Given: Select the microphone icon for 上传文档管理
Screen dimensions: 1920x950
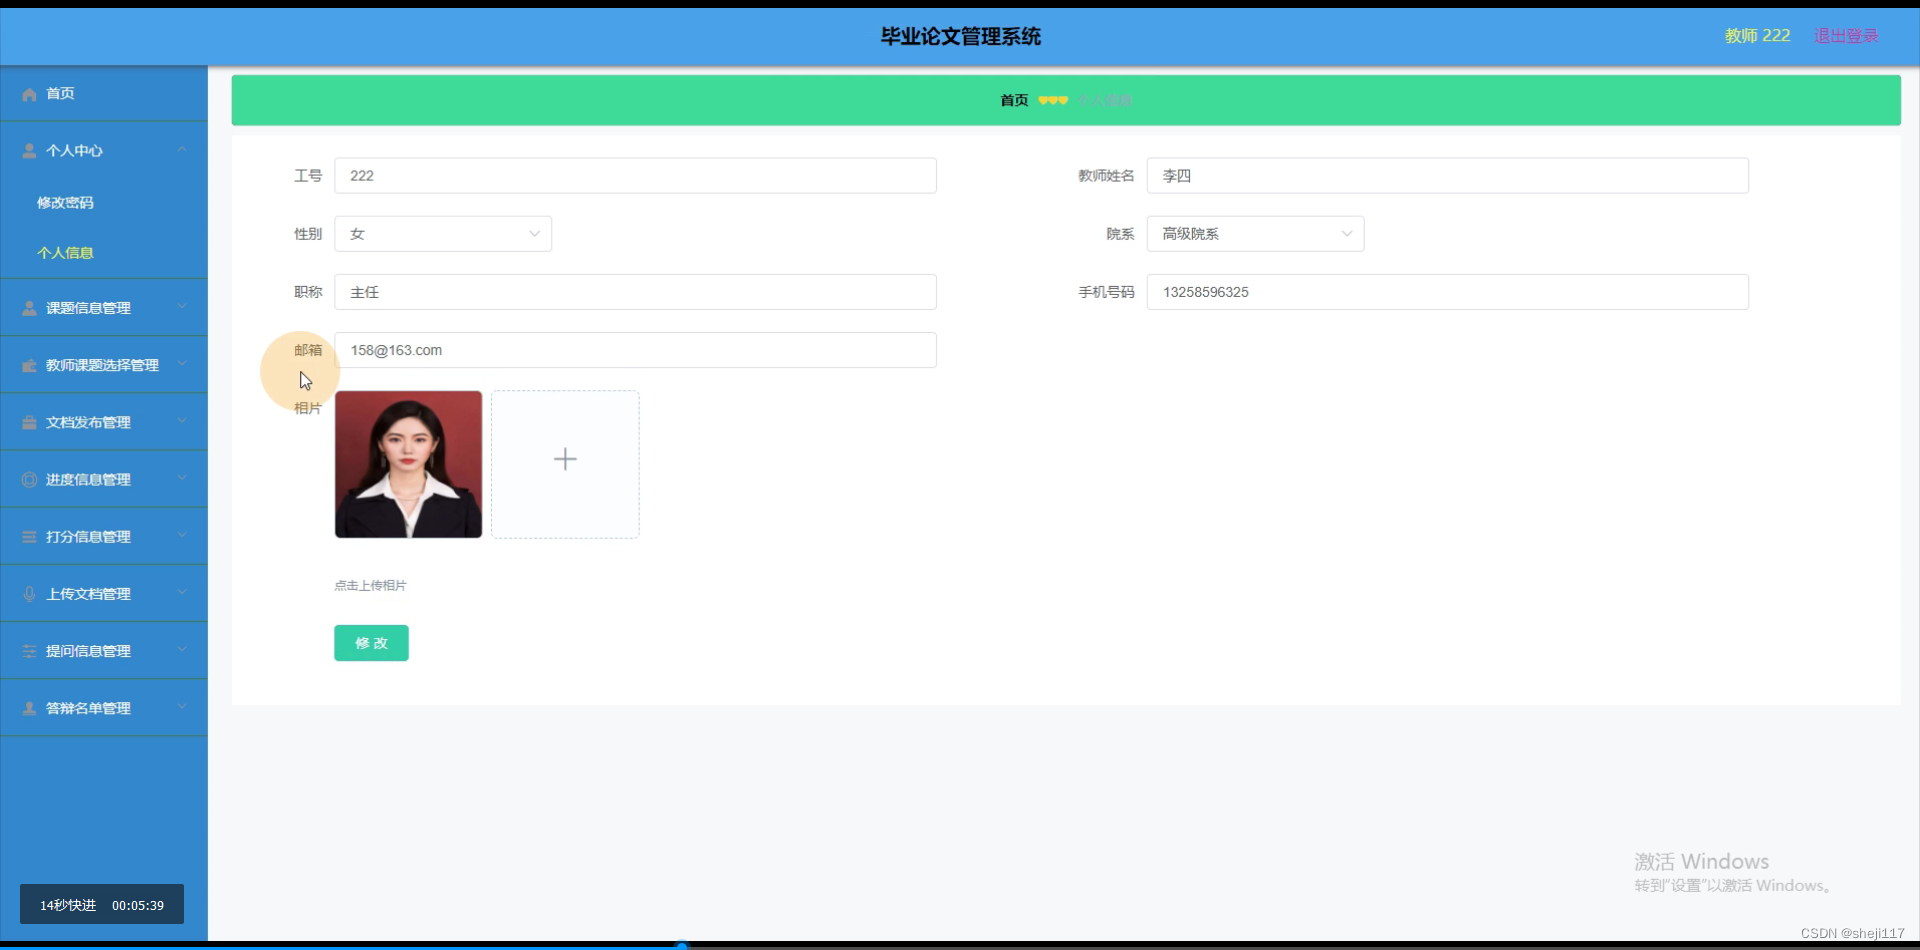Looking at the screenshot, I should coord(28,592).
